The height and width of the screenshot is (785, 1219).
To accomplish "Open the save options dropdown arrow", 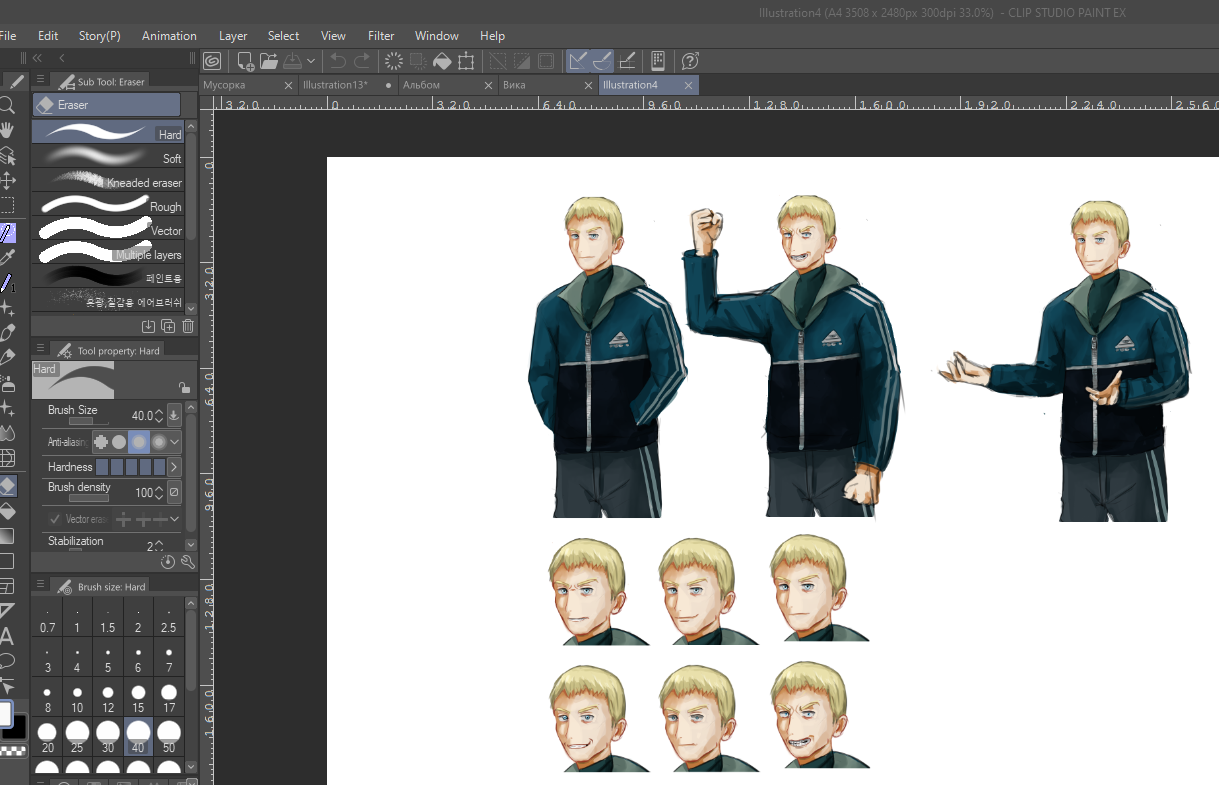I will pos(311,61).
